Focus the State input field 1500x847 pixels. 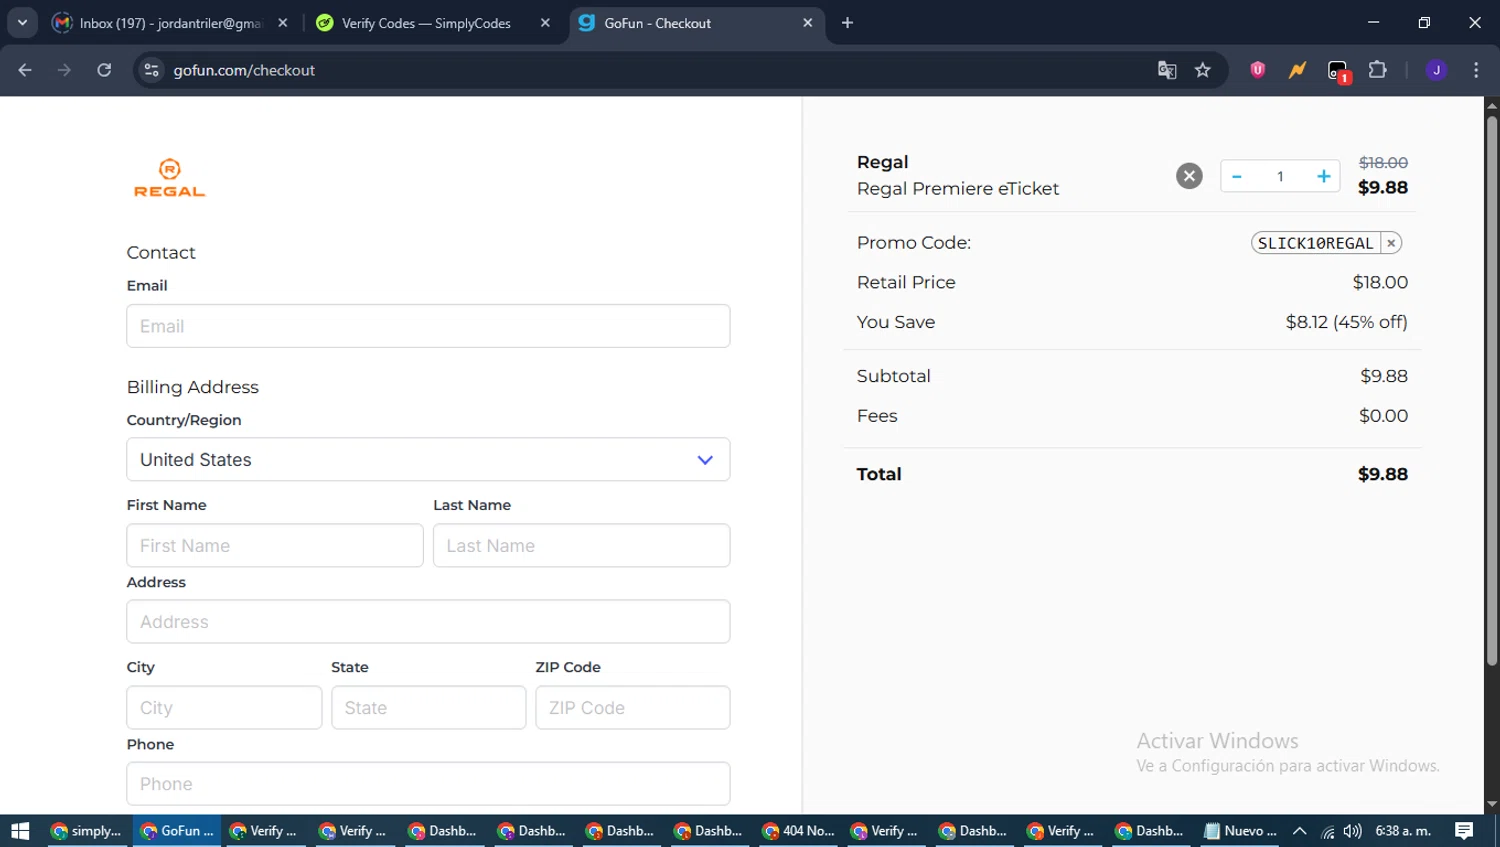point(428,708)
